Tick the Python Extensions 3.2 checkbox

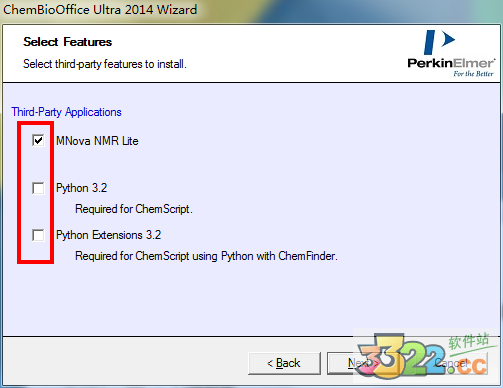(x=38, y=235)
